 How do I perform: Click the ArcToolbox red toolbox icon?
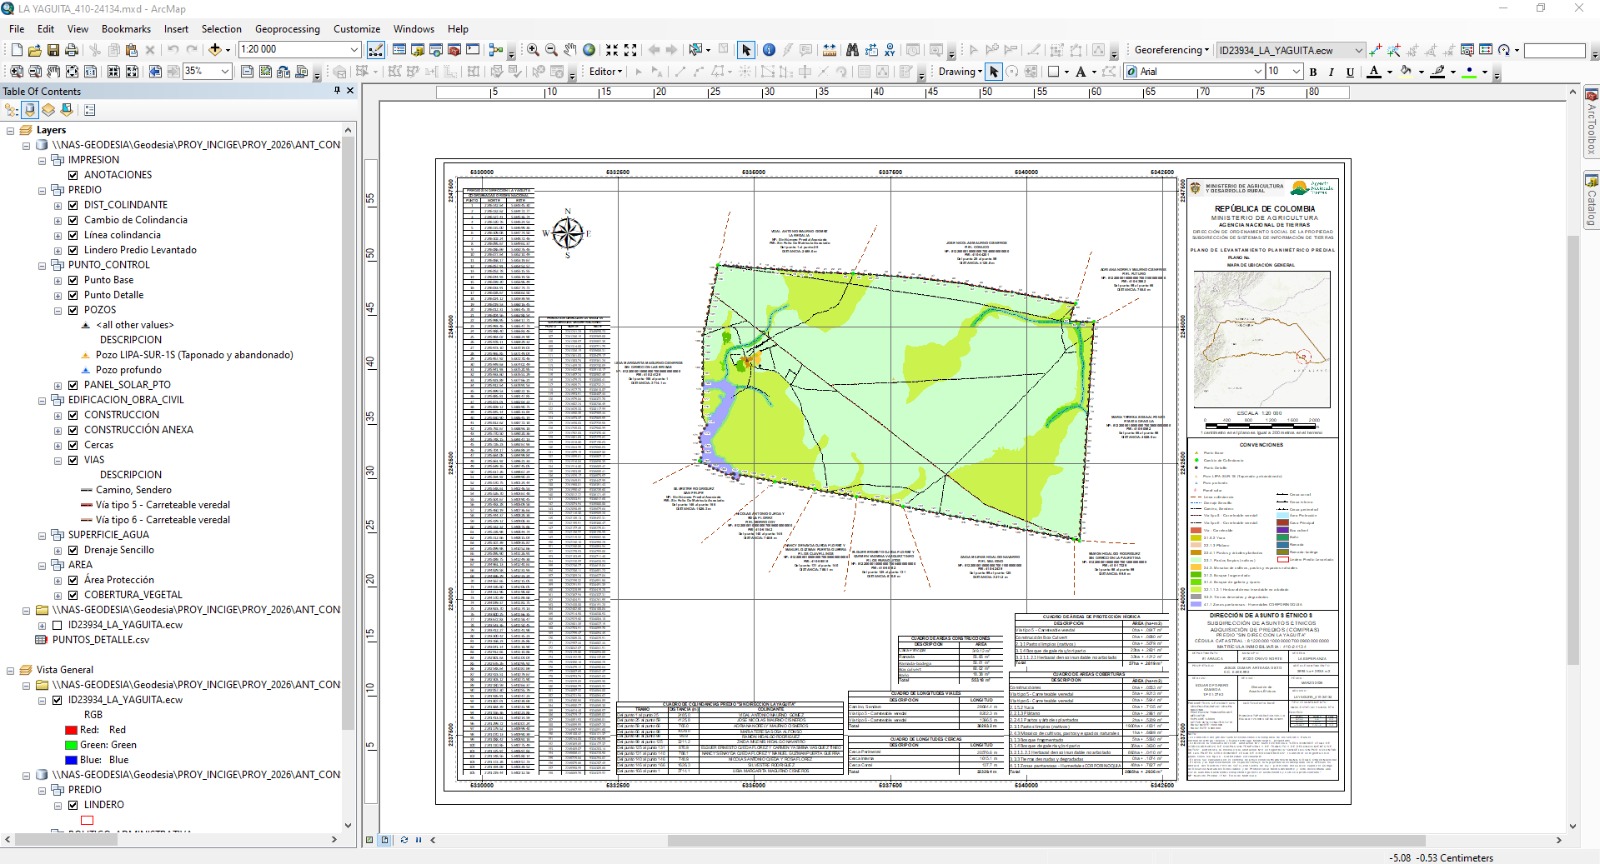[x=454, y=49]
